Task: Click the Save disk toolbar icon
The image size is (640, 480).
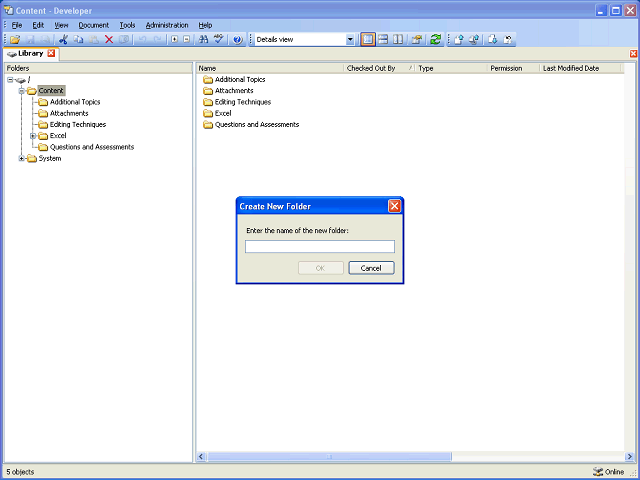Action: pos(30,40)
